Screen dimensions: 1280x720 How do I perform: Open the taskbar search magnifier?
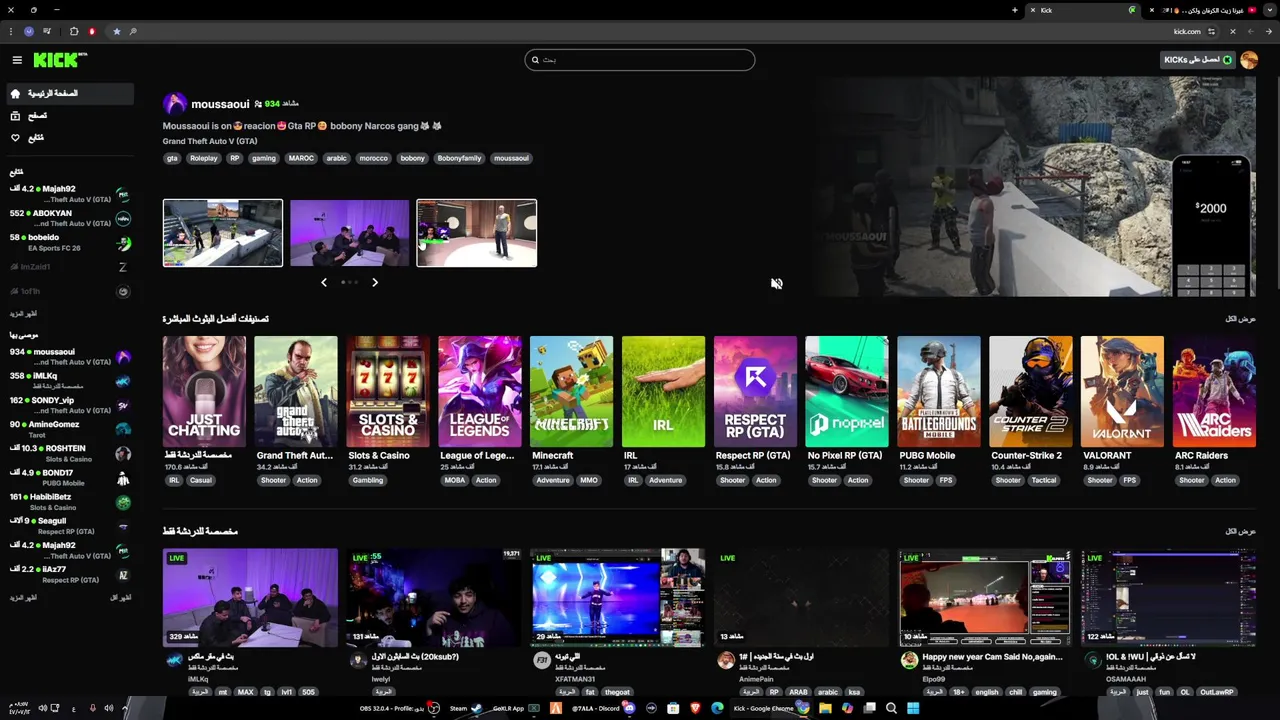point(891,708)
